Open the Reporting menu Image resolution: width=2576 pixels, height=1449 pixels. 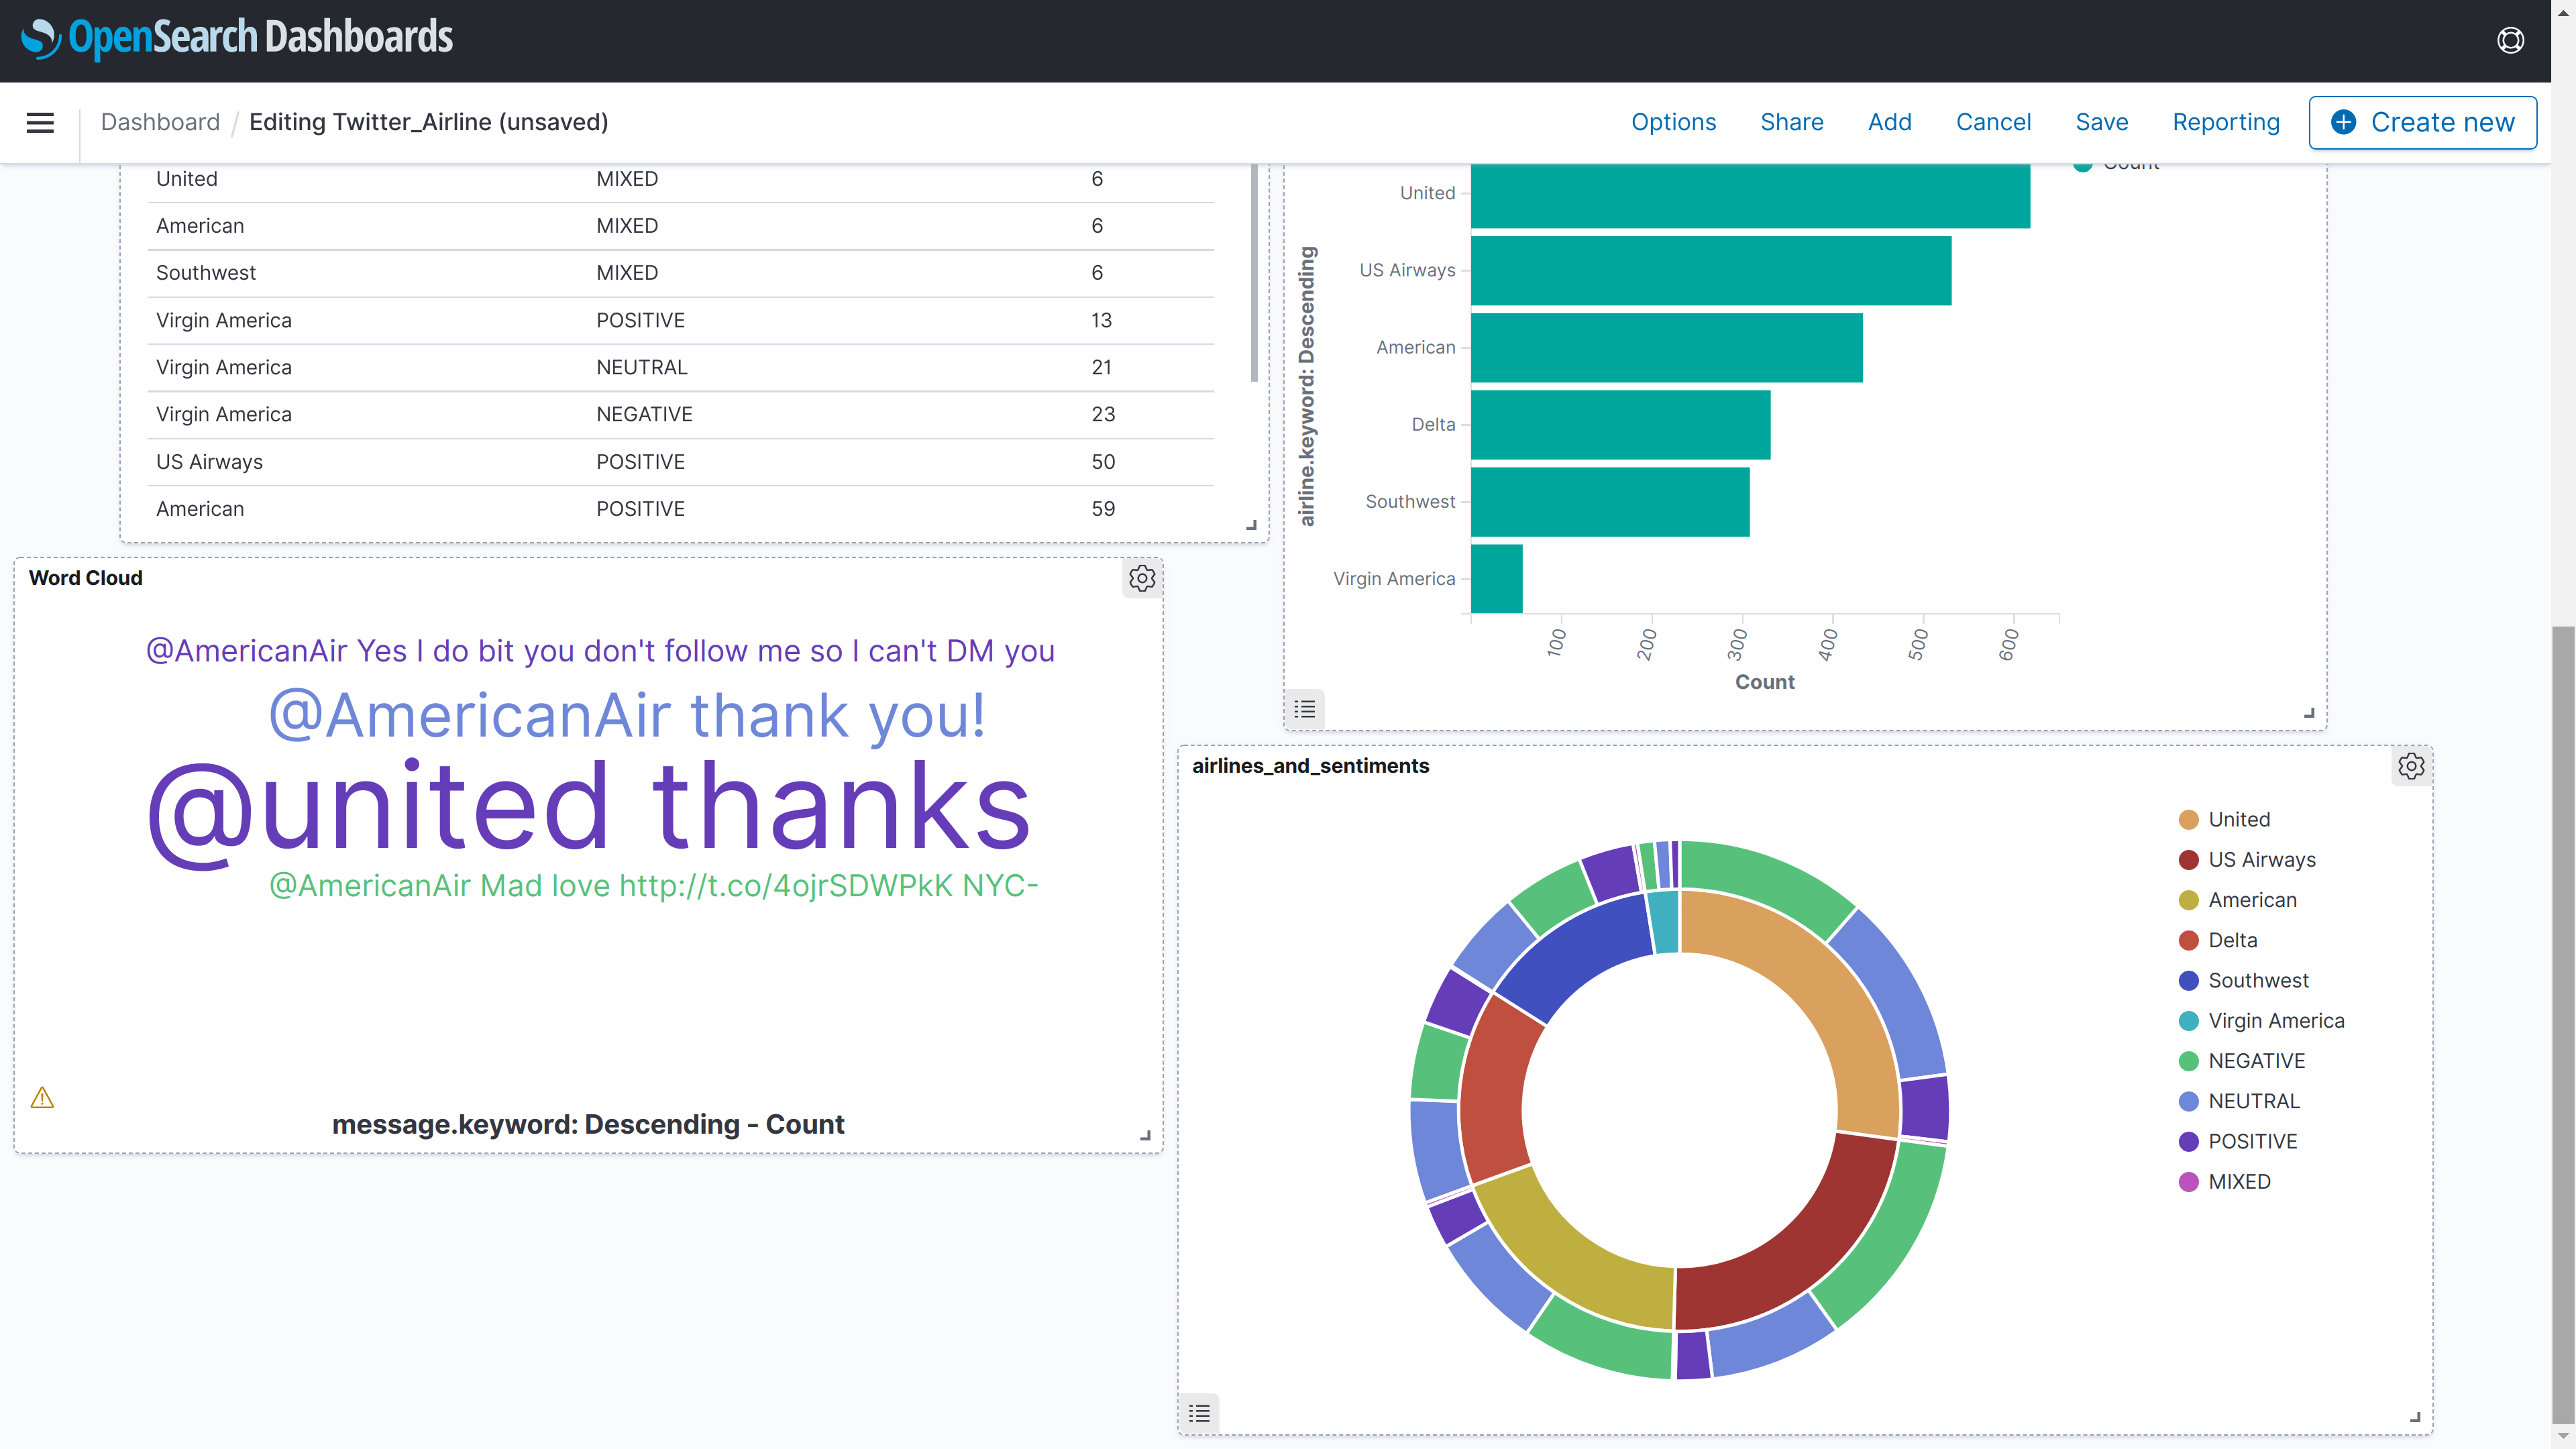2225,122
